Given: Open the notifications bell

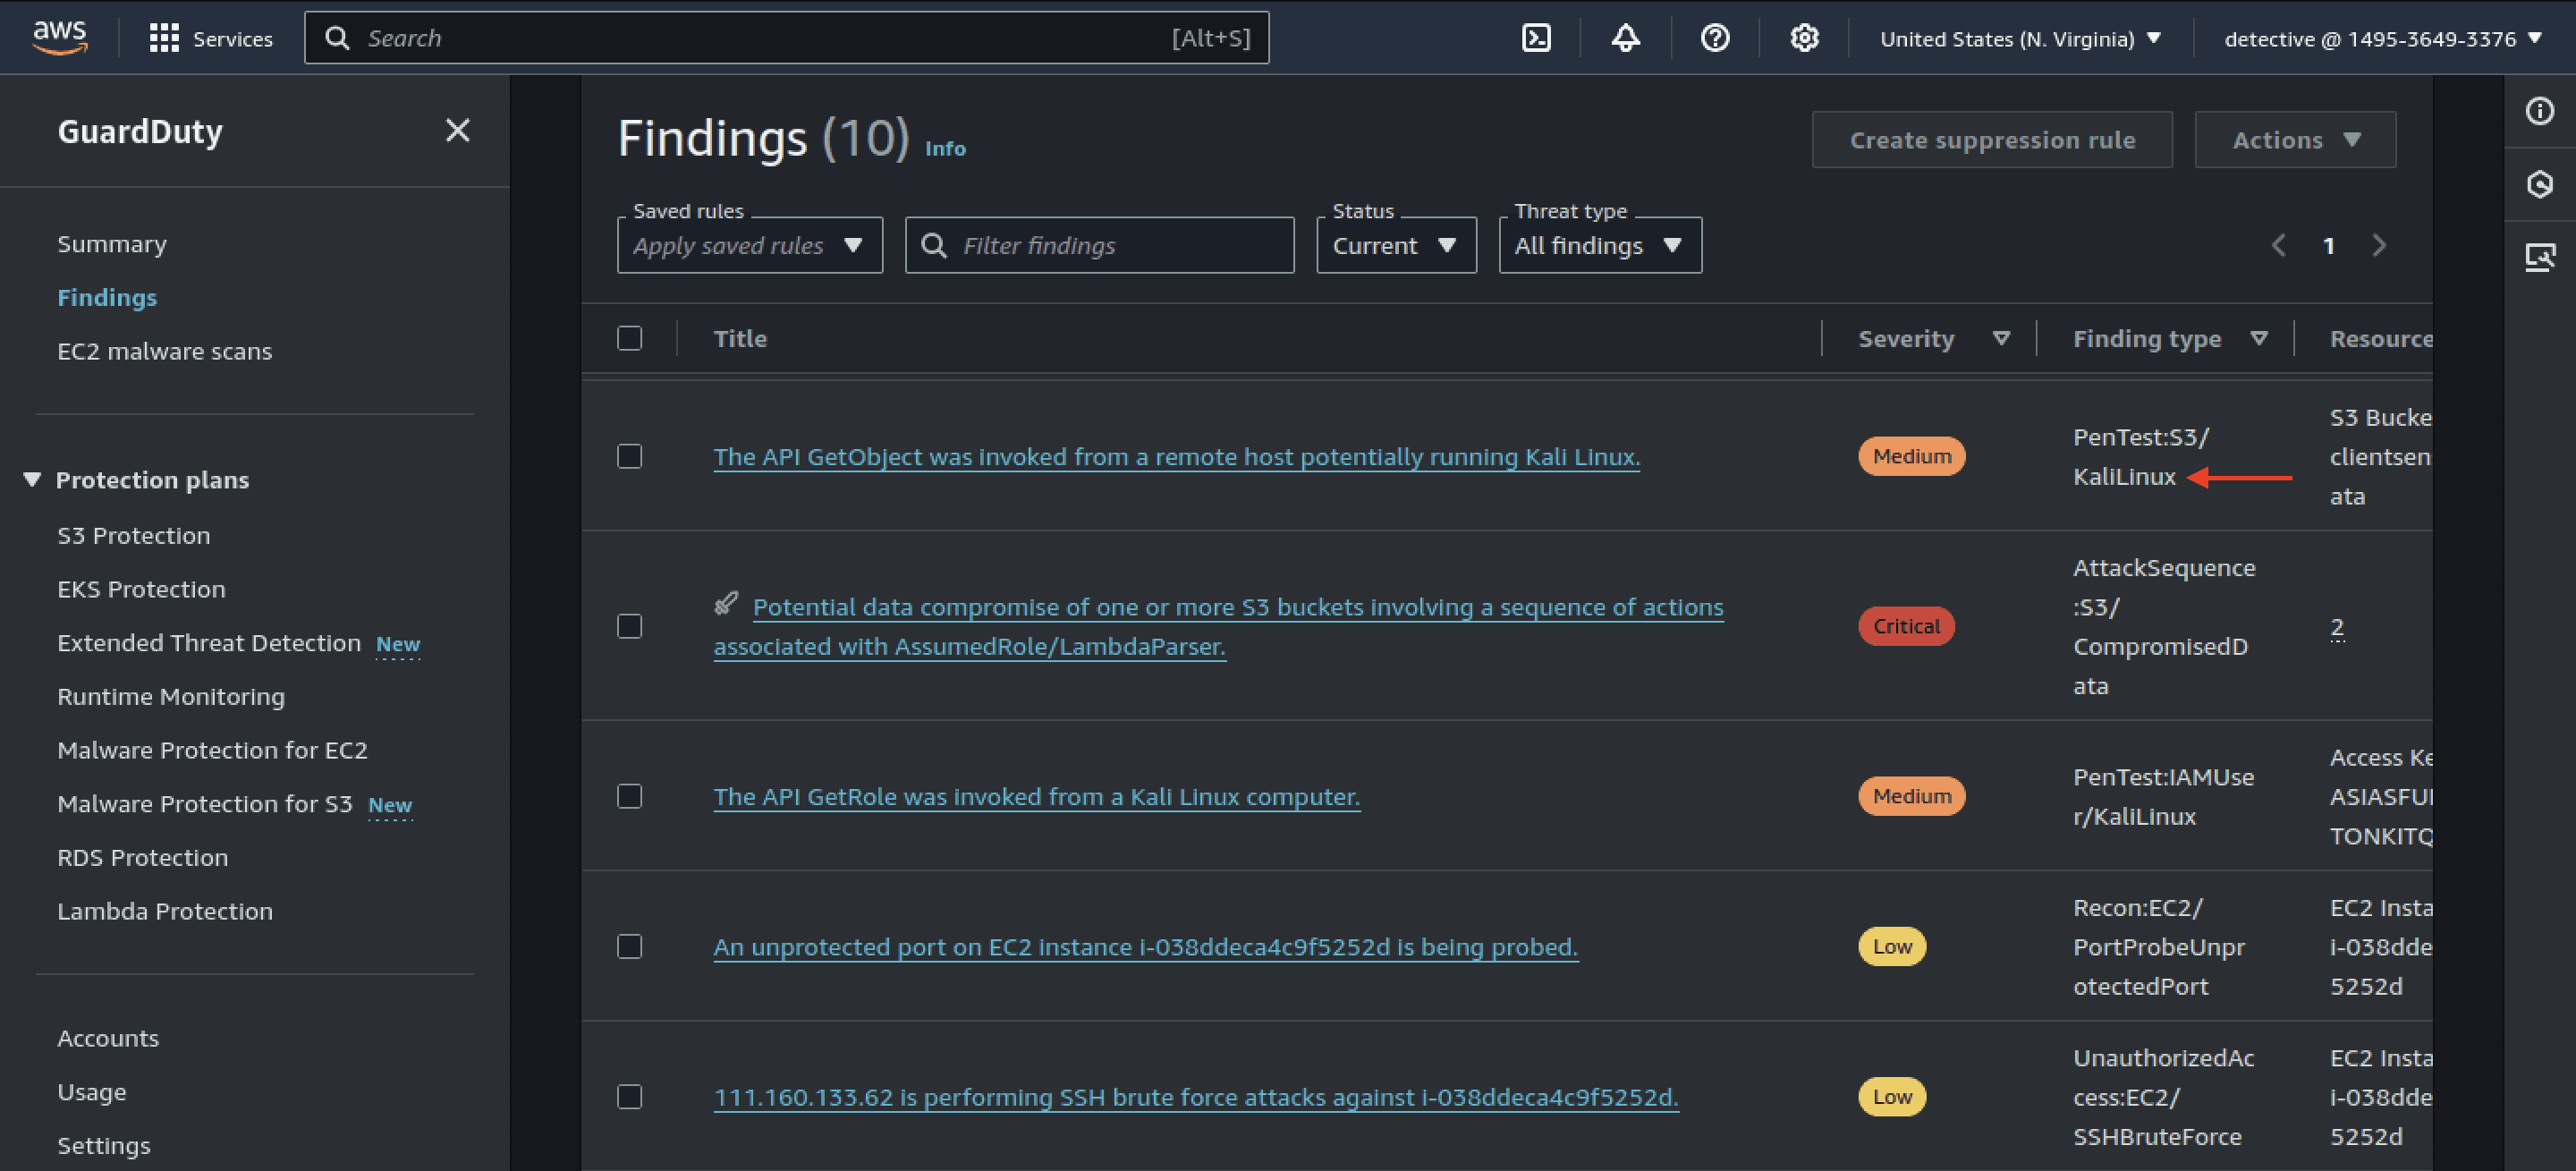Looking at the screenshot, I should tap(1625, 38).
